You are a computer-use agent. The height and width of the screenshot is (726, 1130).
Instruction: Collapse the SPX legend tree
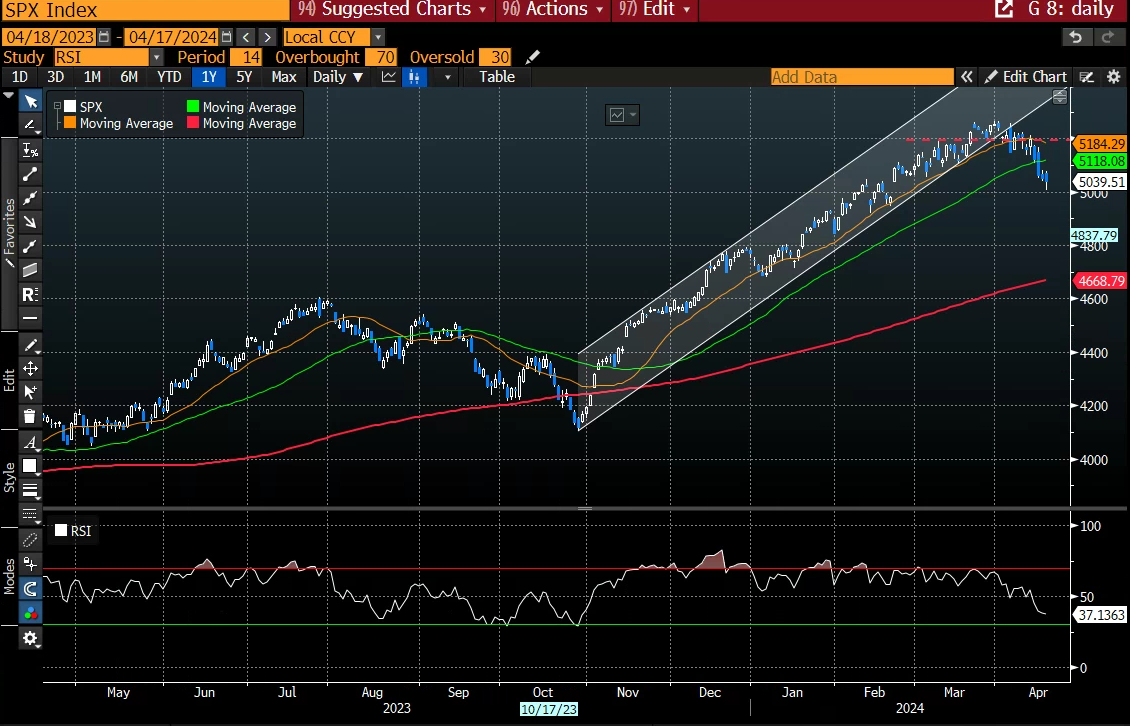click(x=57, y=107)
